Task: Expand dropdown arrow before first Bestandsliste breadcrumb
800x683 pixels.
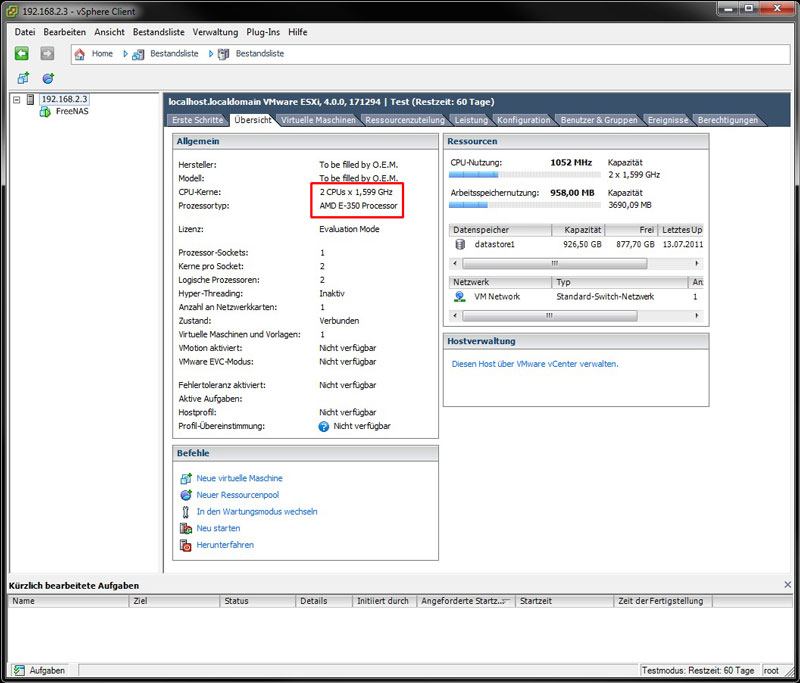Action: click(126, 54)
